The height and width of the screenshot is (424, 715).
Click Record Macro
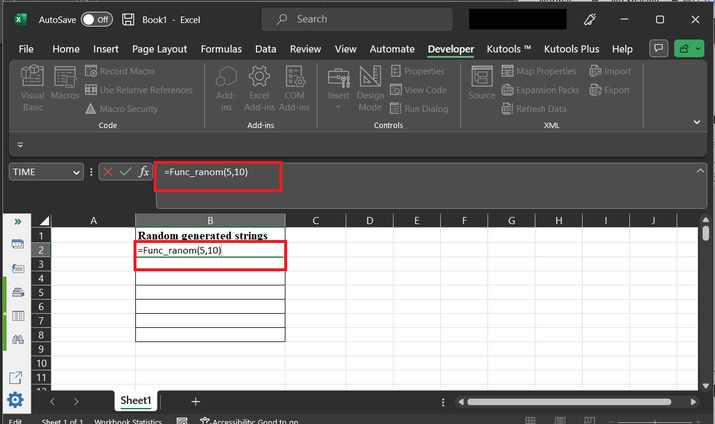click(x=120, y=71)
